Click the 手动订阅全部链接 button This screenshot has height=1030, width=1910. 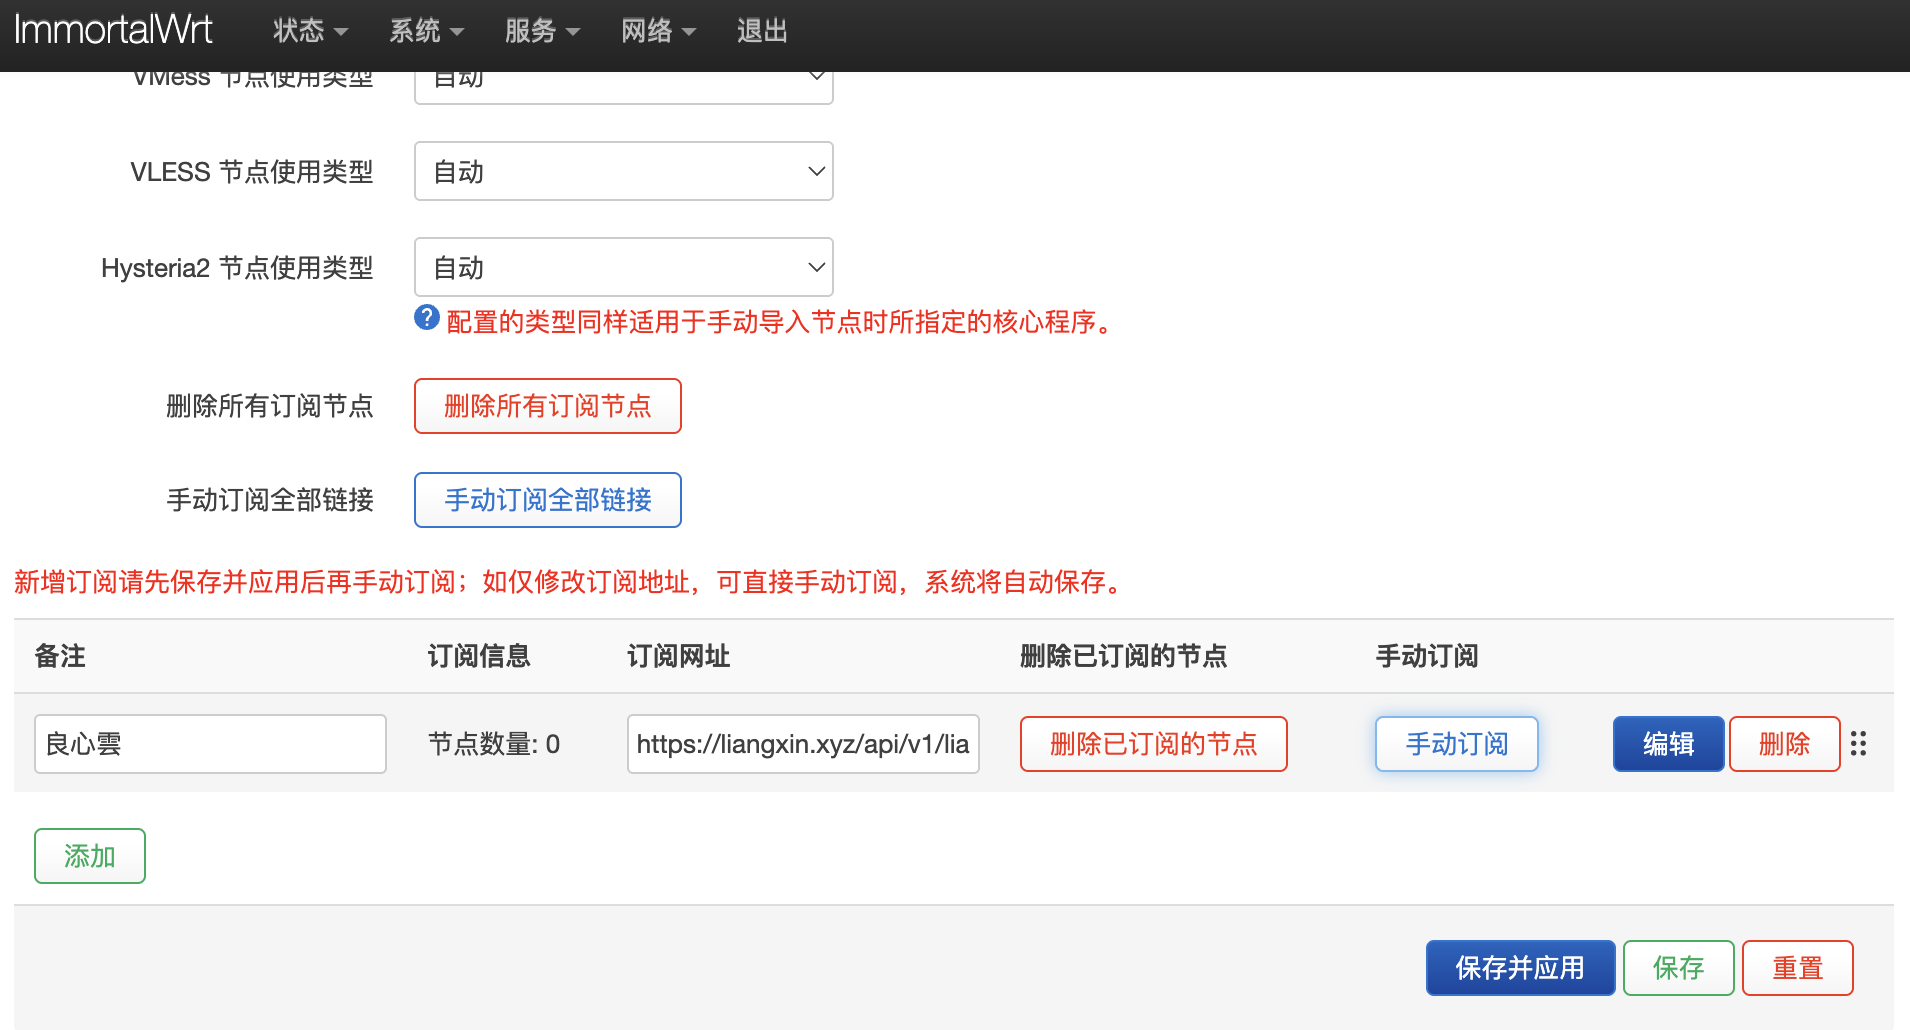click(x=548, y=500)
